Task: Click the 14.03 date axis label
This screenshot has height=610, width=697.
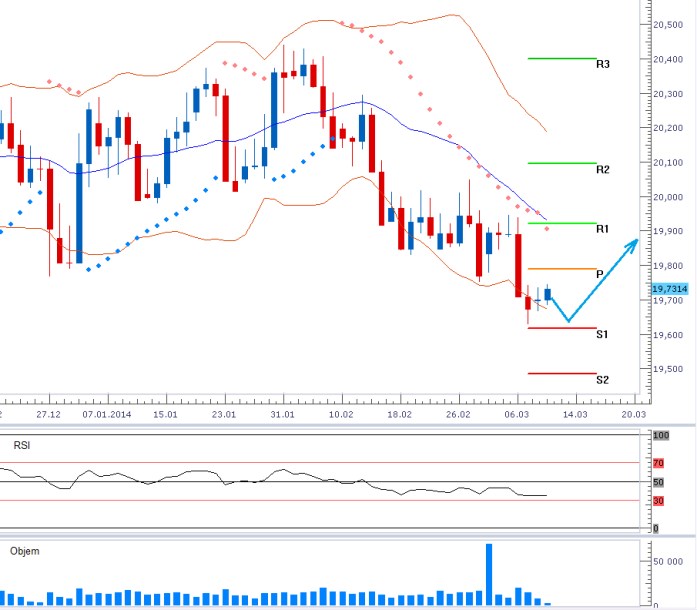Action: 575,415
